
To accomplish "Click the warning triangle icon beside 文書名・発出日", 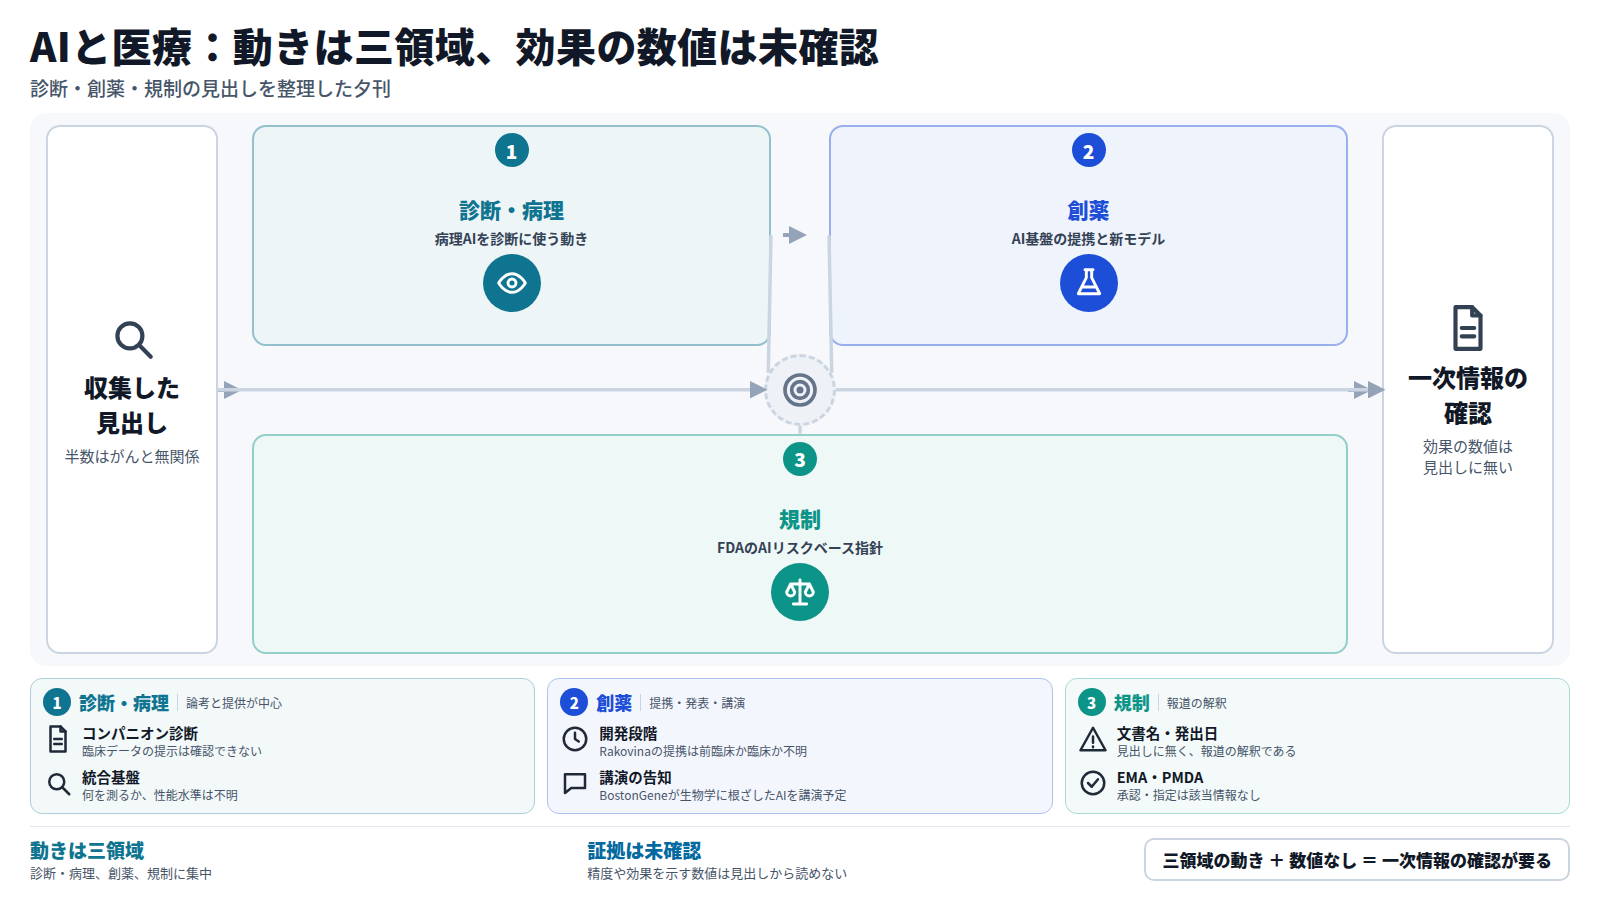I will coord(1093,739).
